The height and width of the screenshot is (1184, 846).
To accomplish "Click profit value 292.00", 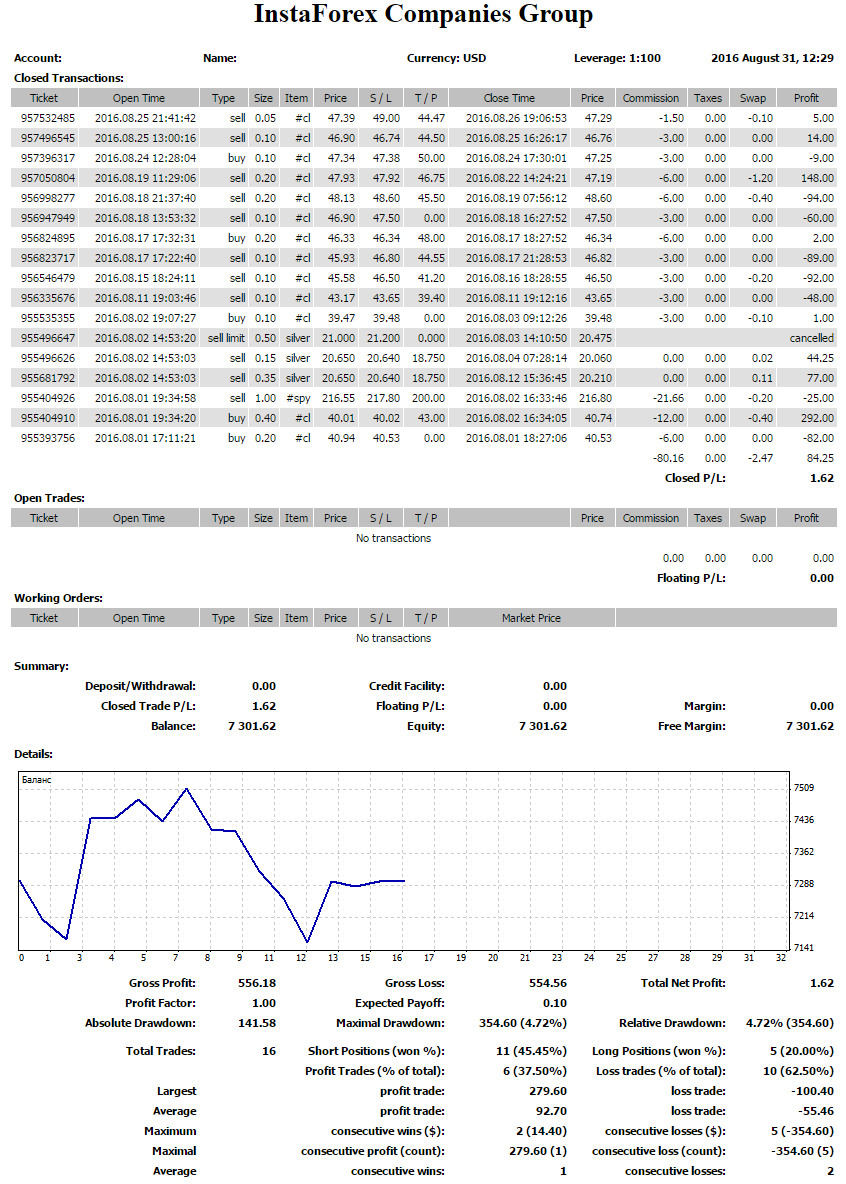I will [817, 418].
